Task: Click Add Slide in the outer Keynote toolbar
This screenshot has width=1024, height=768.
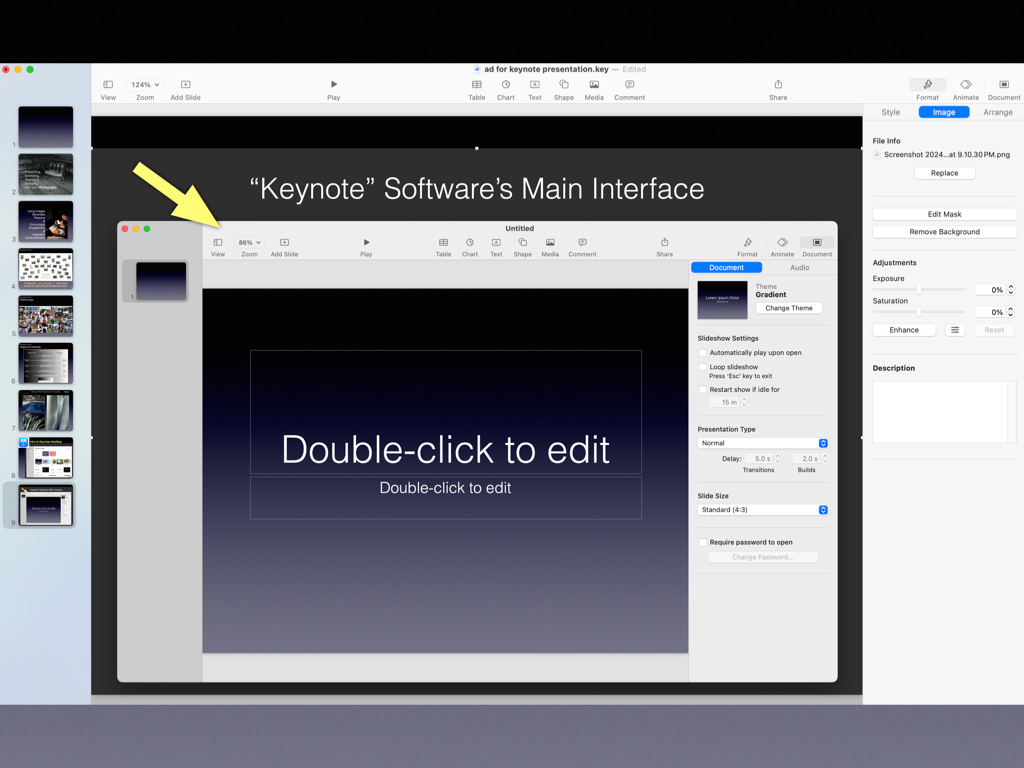Action: point(185,85)
